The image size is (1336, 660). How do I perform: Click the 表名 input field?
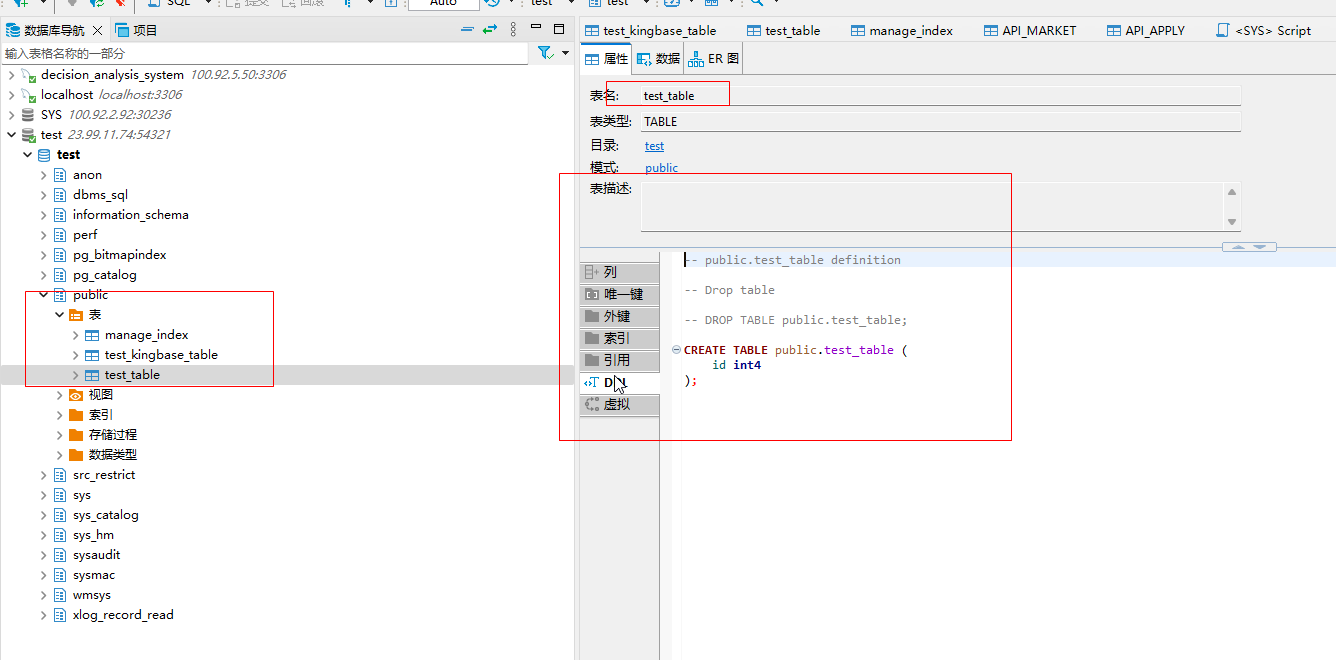coord(940,96)
